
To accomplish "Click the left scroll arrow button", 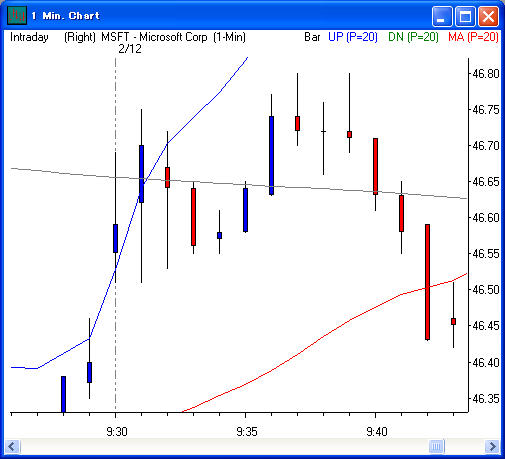I will click(13, 446).
